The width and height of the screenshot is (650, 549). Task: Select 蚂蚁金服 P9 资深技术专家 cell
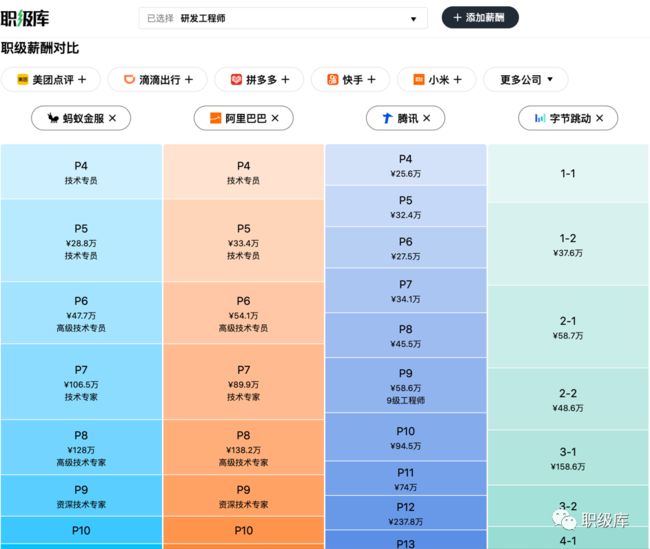(x=81, y=496)
